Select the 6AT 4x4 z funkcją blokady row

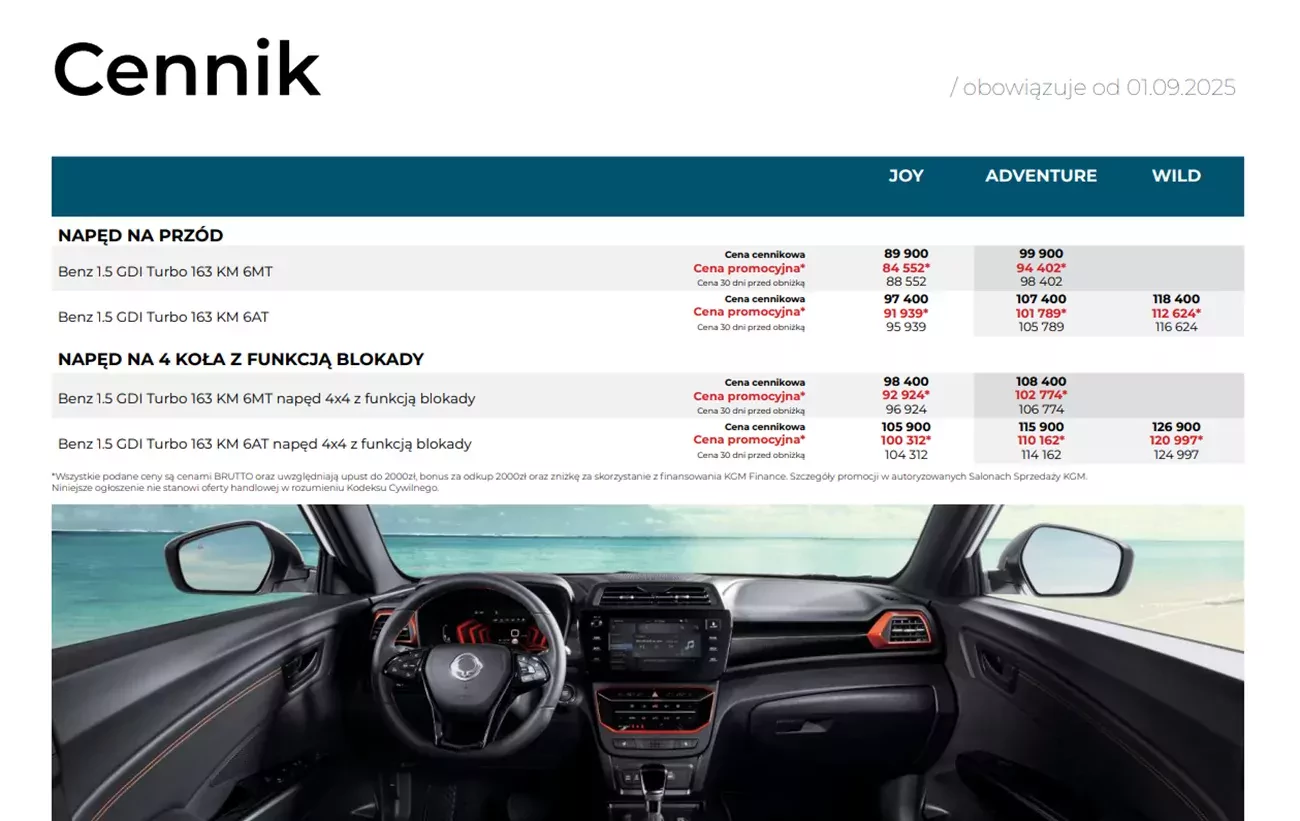pos(265,444)
